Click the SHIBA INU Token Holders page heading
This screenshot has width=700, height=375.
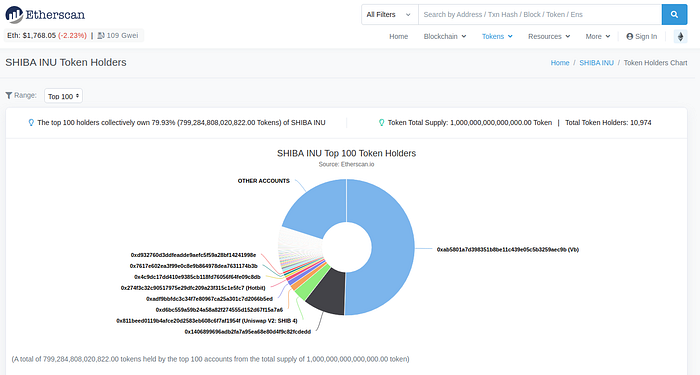tap(66, 62)
